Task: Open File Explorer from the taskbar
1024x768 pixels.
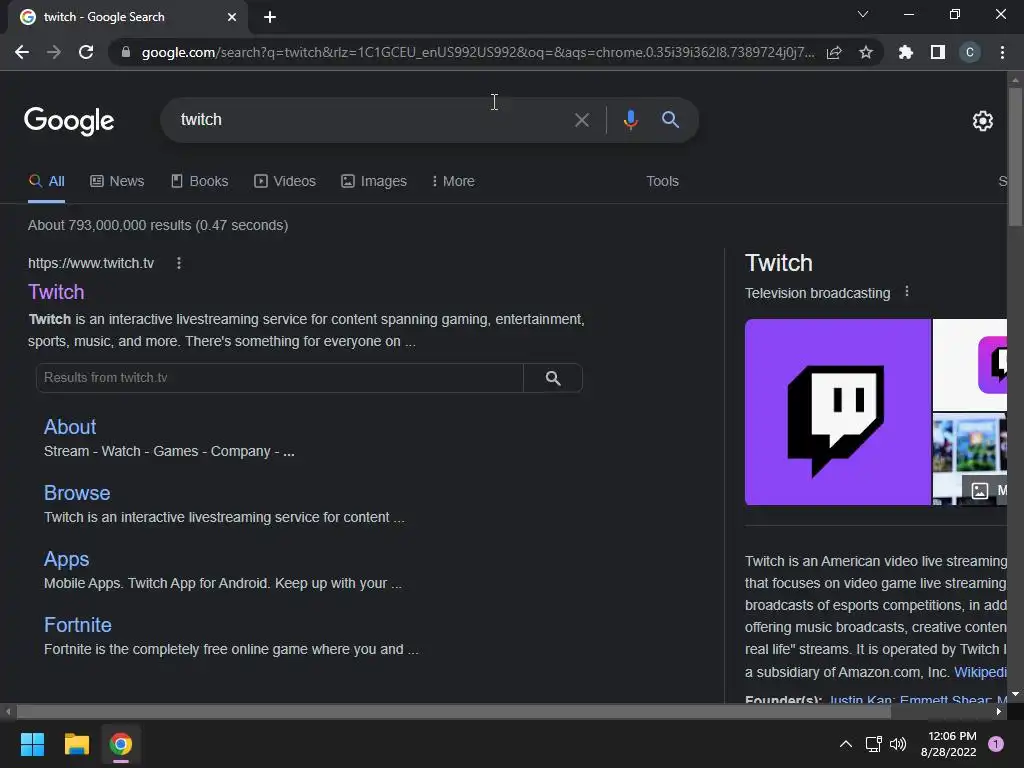Action: coord(76,744)
